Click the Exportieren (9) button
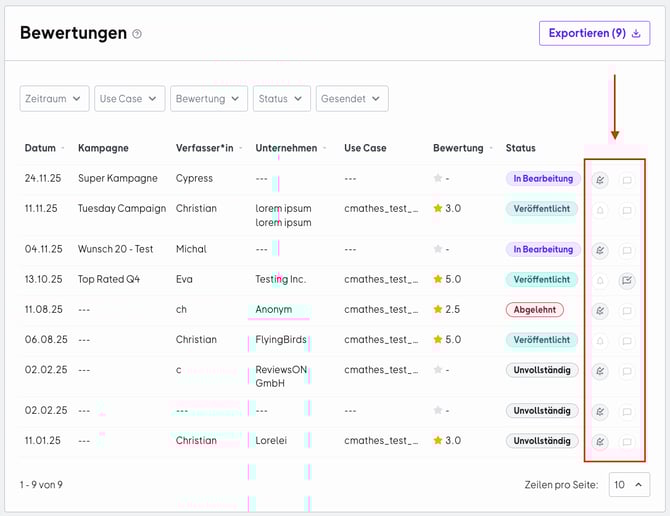Screen dimensions: 670x516 point(594,33)
